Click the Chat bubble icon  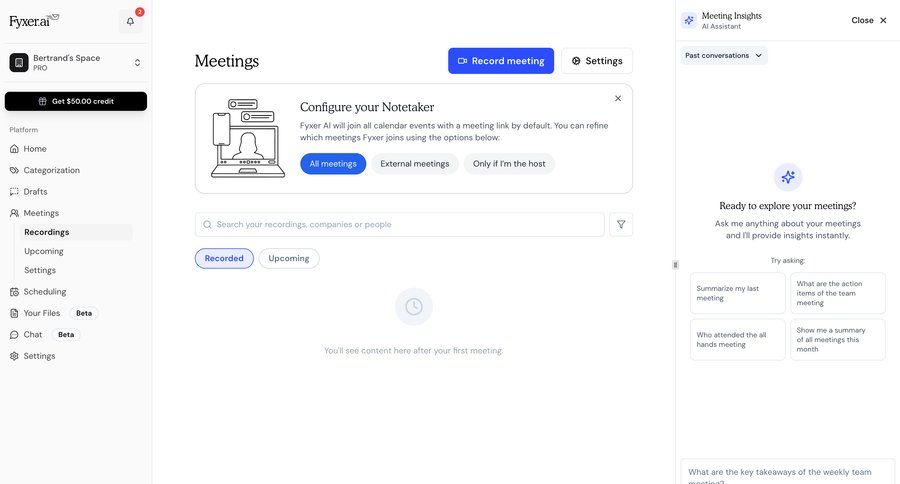14,334
